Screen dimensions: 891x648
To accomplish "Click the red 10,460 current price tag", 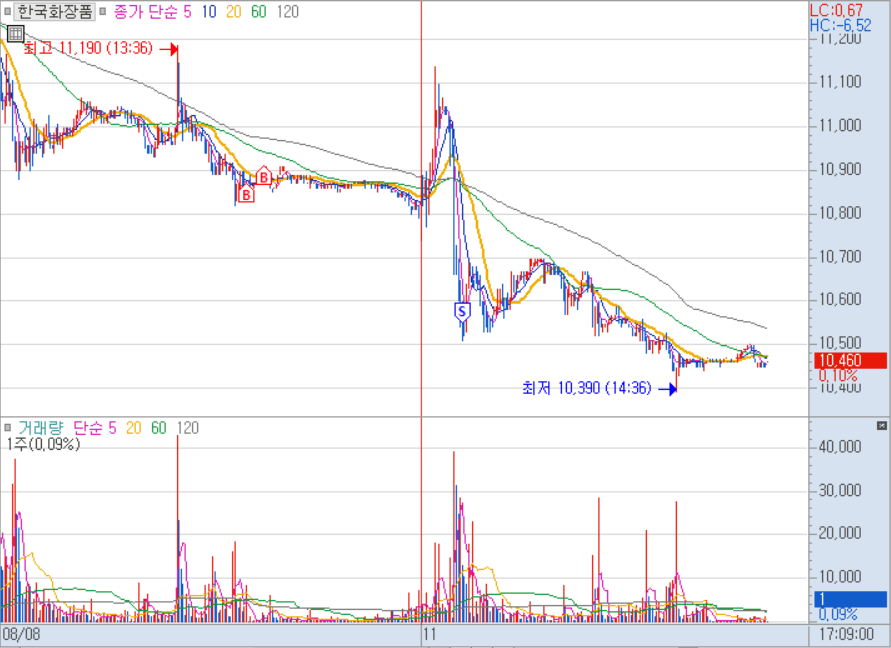I will [x=851, y=361].
